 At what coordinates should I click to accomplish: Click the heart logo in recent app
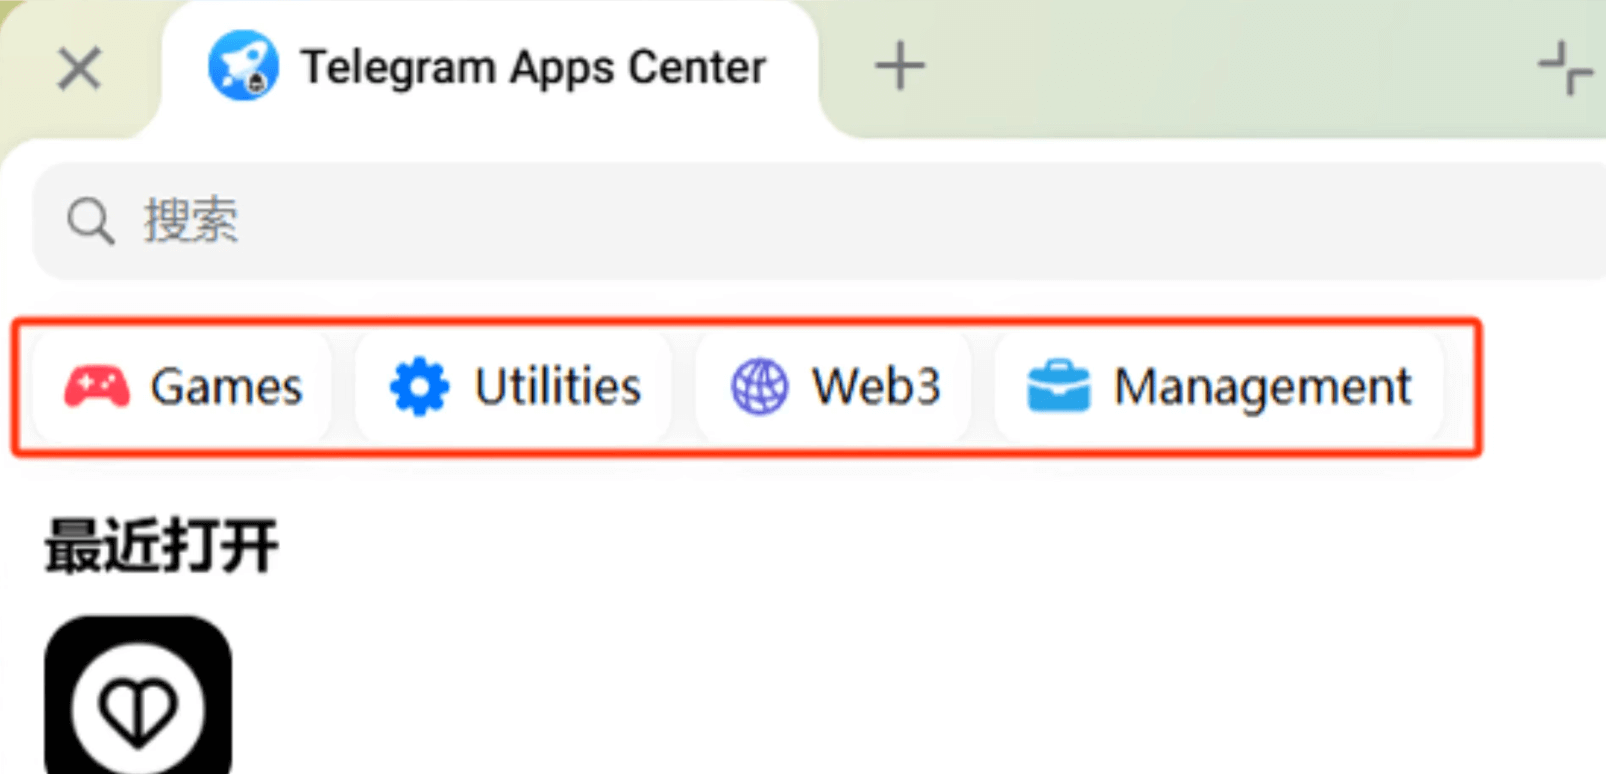pyautogui.click(x=138, y=710)
